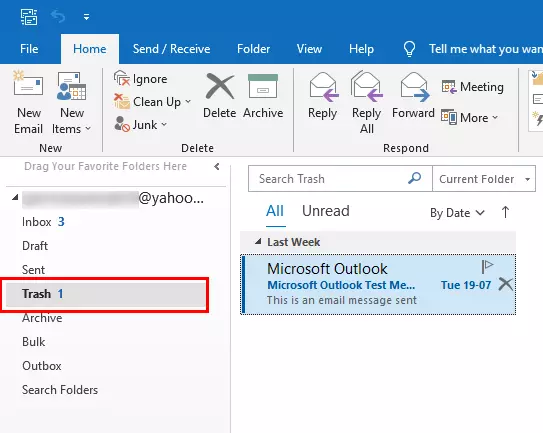The image size is (543, 433).
Task: Click the 'Drag Your Favorite Folders Here' text
Action: pos(105,166)
